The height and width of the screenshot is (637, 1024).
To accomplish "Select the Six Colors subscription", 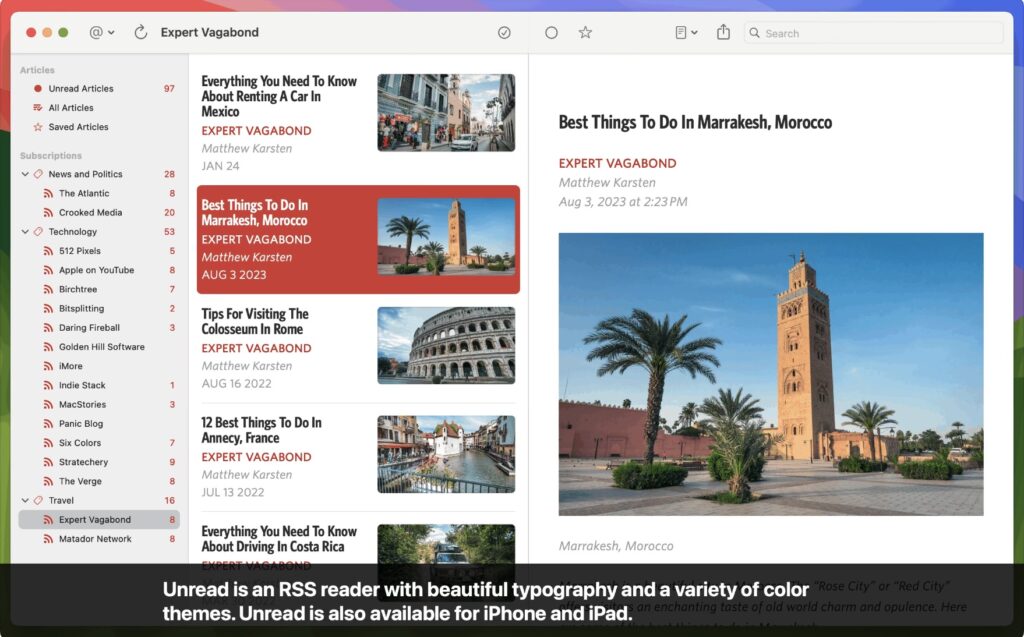I will pyautogui.click(x=80, y=443).
